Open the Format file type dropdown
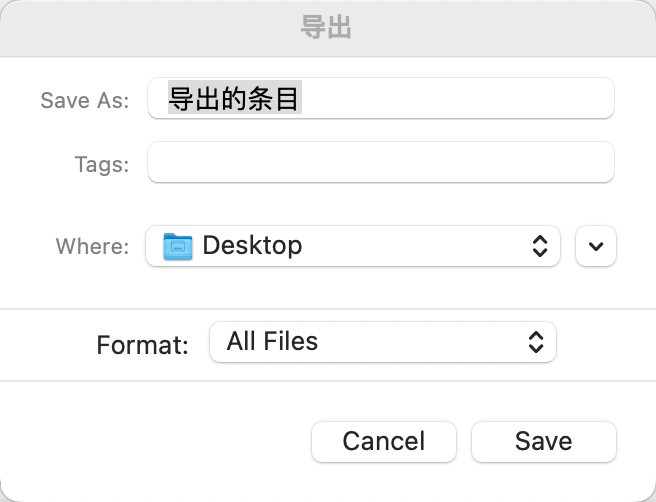 pyautogui.click(x=382, y=342)
